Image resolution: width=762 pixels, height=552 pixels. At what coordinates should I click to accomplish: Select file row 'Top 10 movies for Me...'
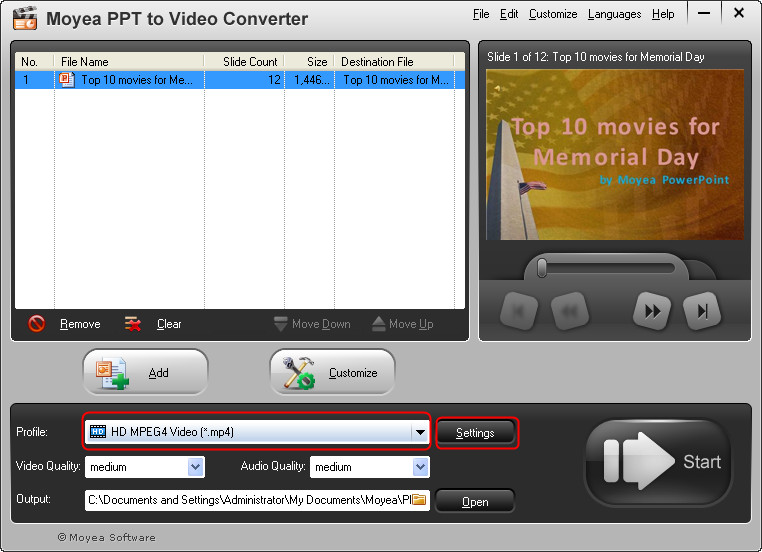click(x=240, y=80)
